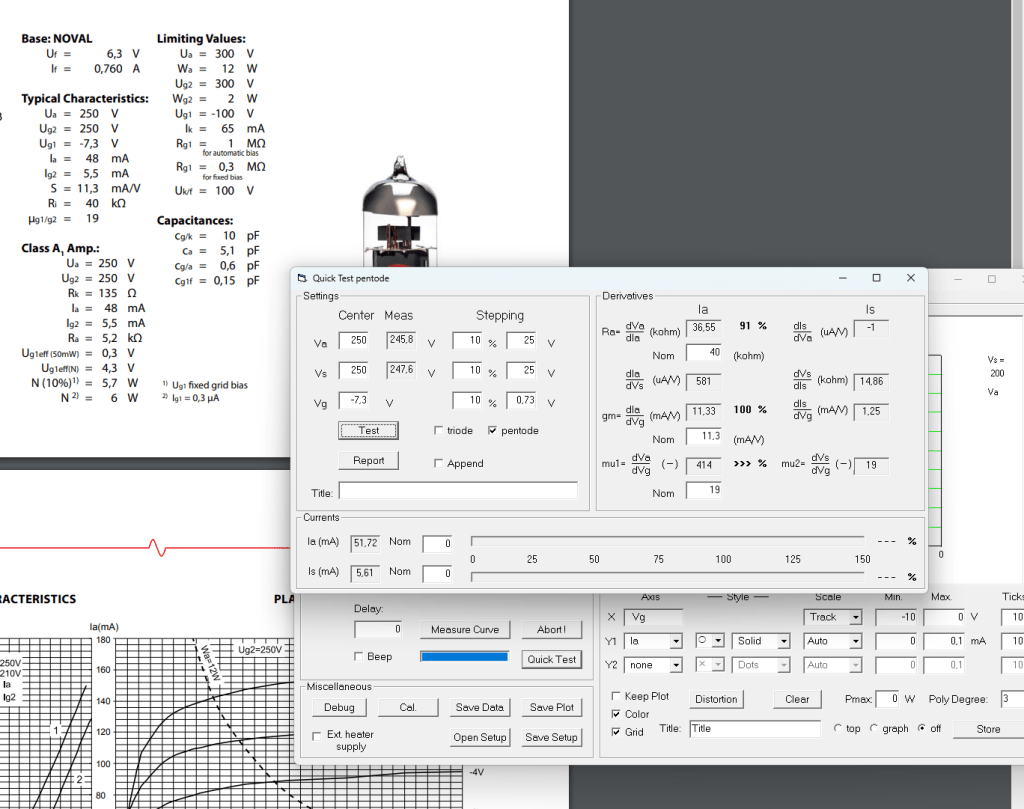This screenshot has width=1024, height=809.
Task: Click the Quick Test Title text field
Action: [458, 491]
